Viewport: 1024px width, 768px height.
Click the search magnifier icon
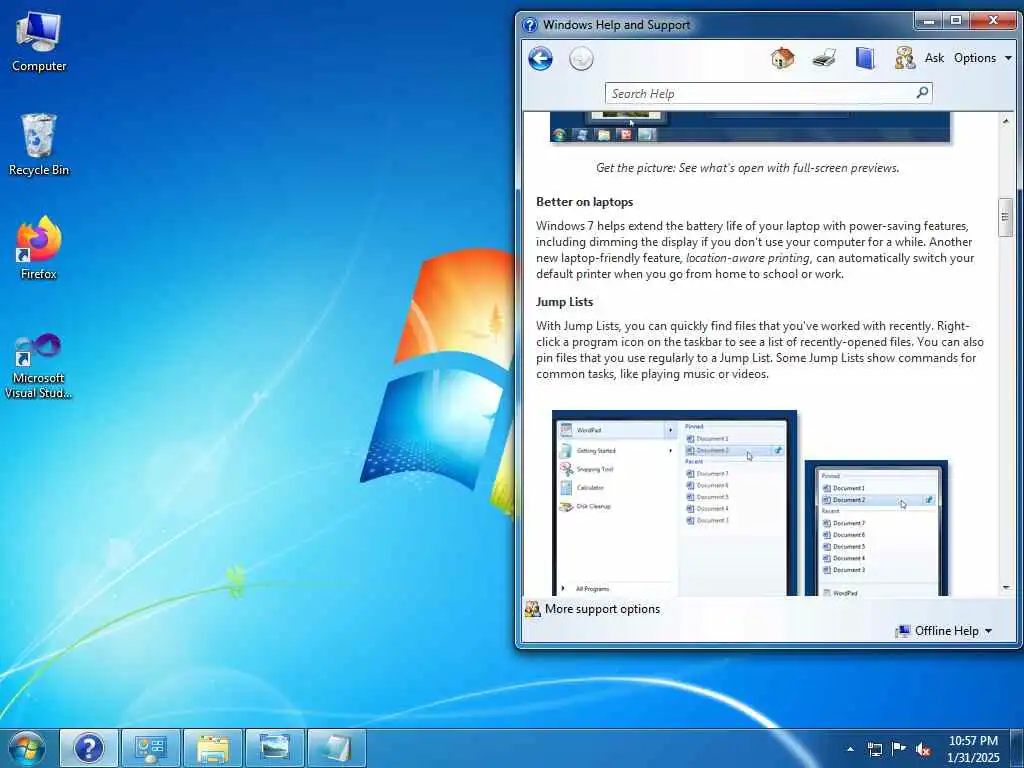tap(922, 93)
